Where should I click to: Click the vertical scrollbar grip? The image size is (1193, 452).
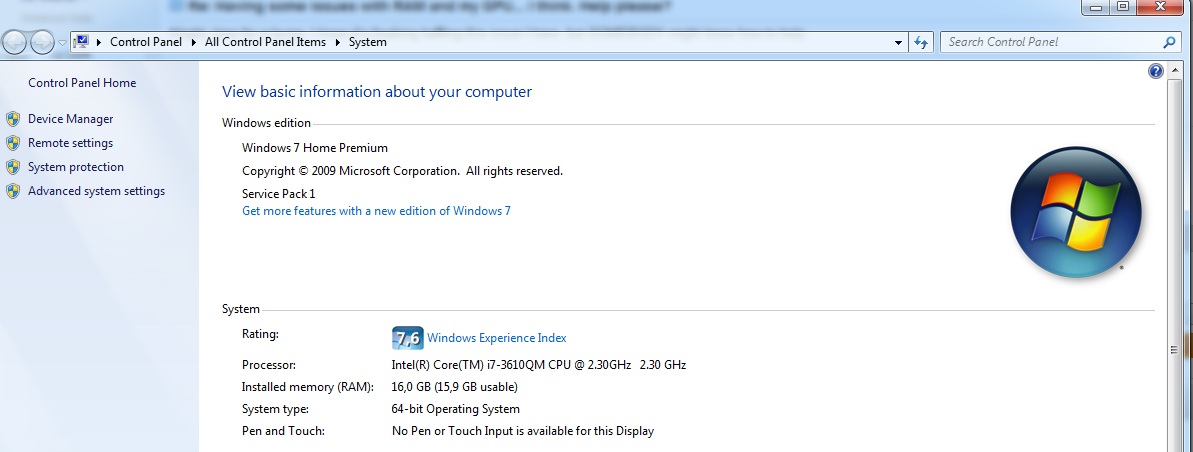click(1173, 350)
